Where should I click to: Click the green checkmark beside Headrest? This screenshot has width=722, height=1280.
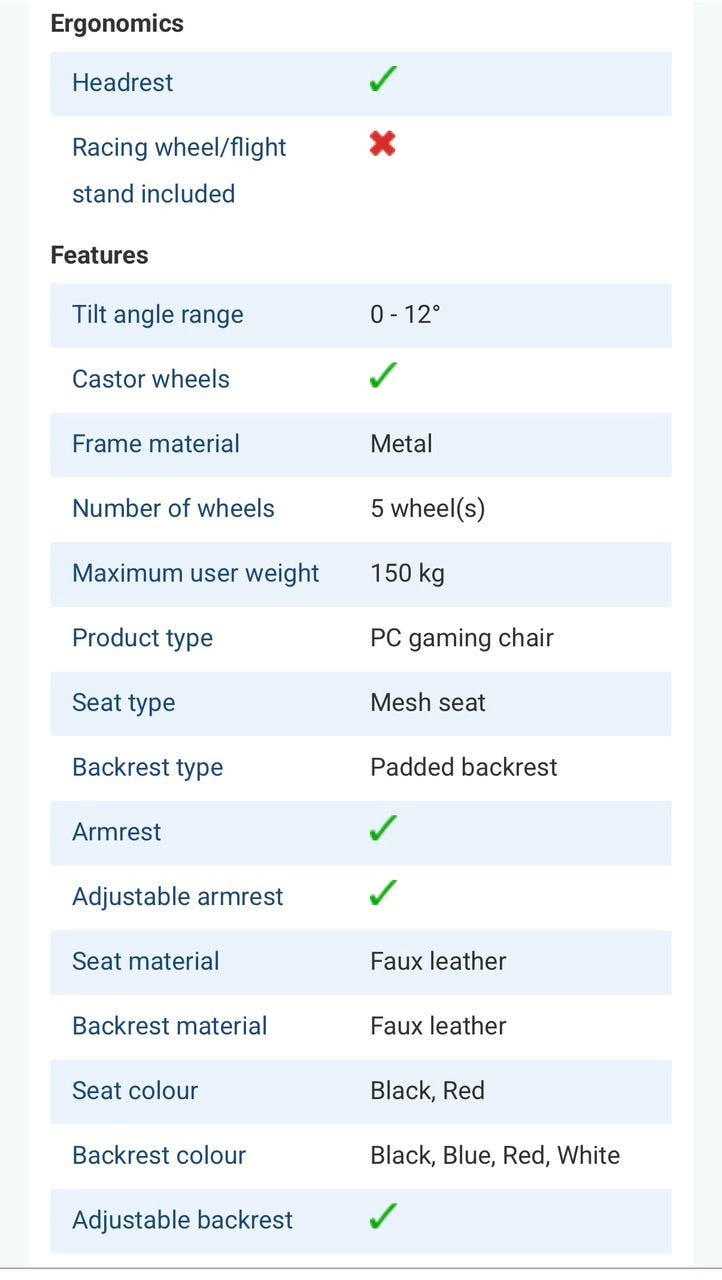(382, 81)
